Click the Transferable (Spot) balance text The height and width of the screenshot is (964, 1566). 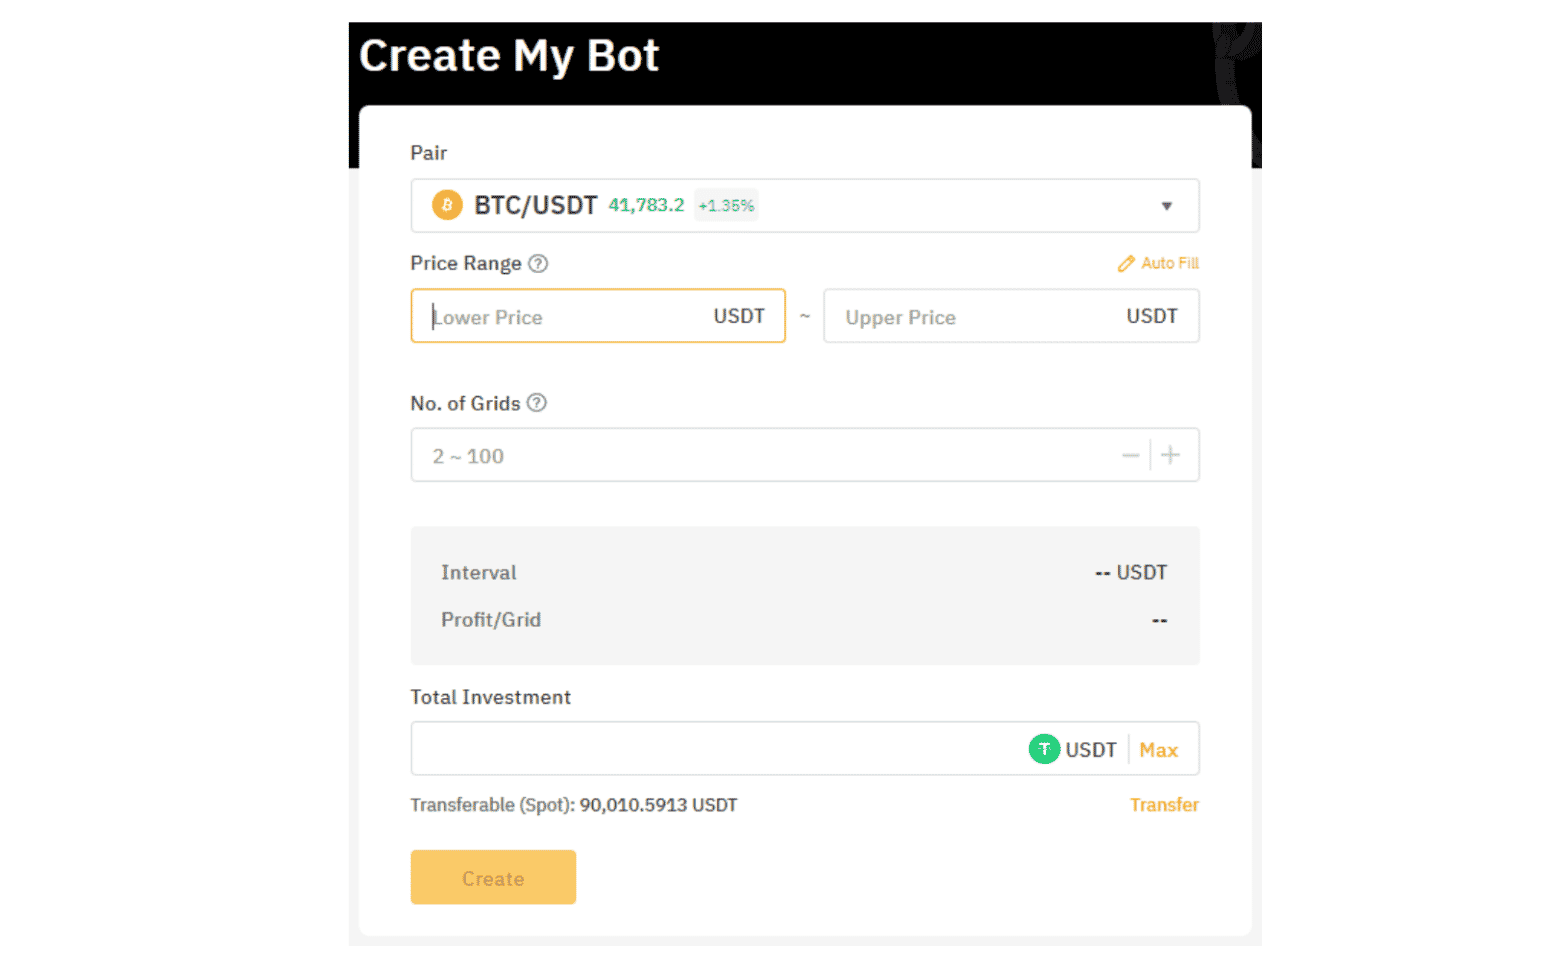click(x=574, y=805)
